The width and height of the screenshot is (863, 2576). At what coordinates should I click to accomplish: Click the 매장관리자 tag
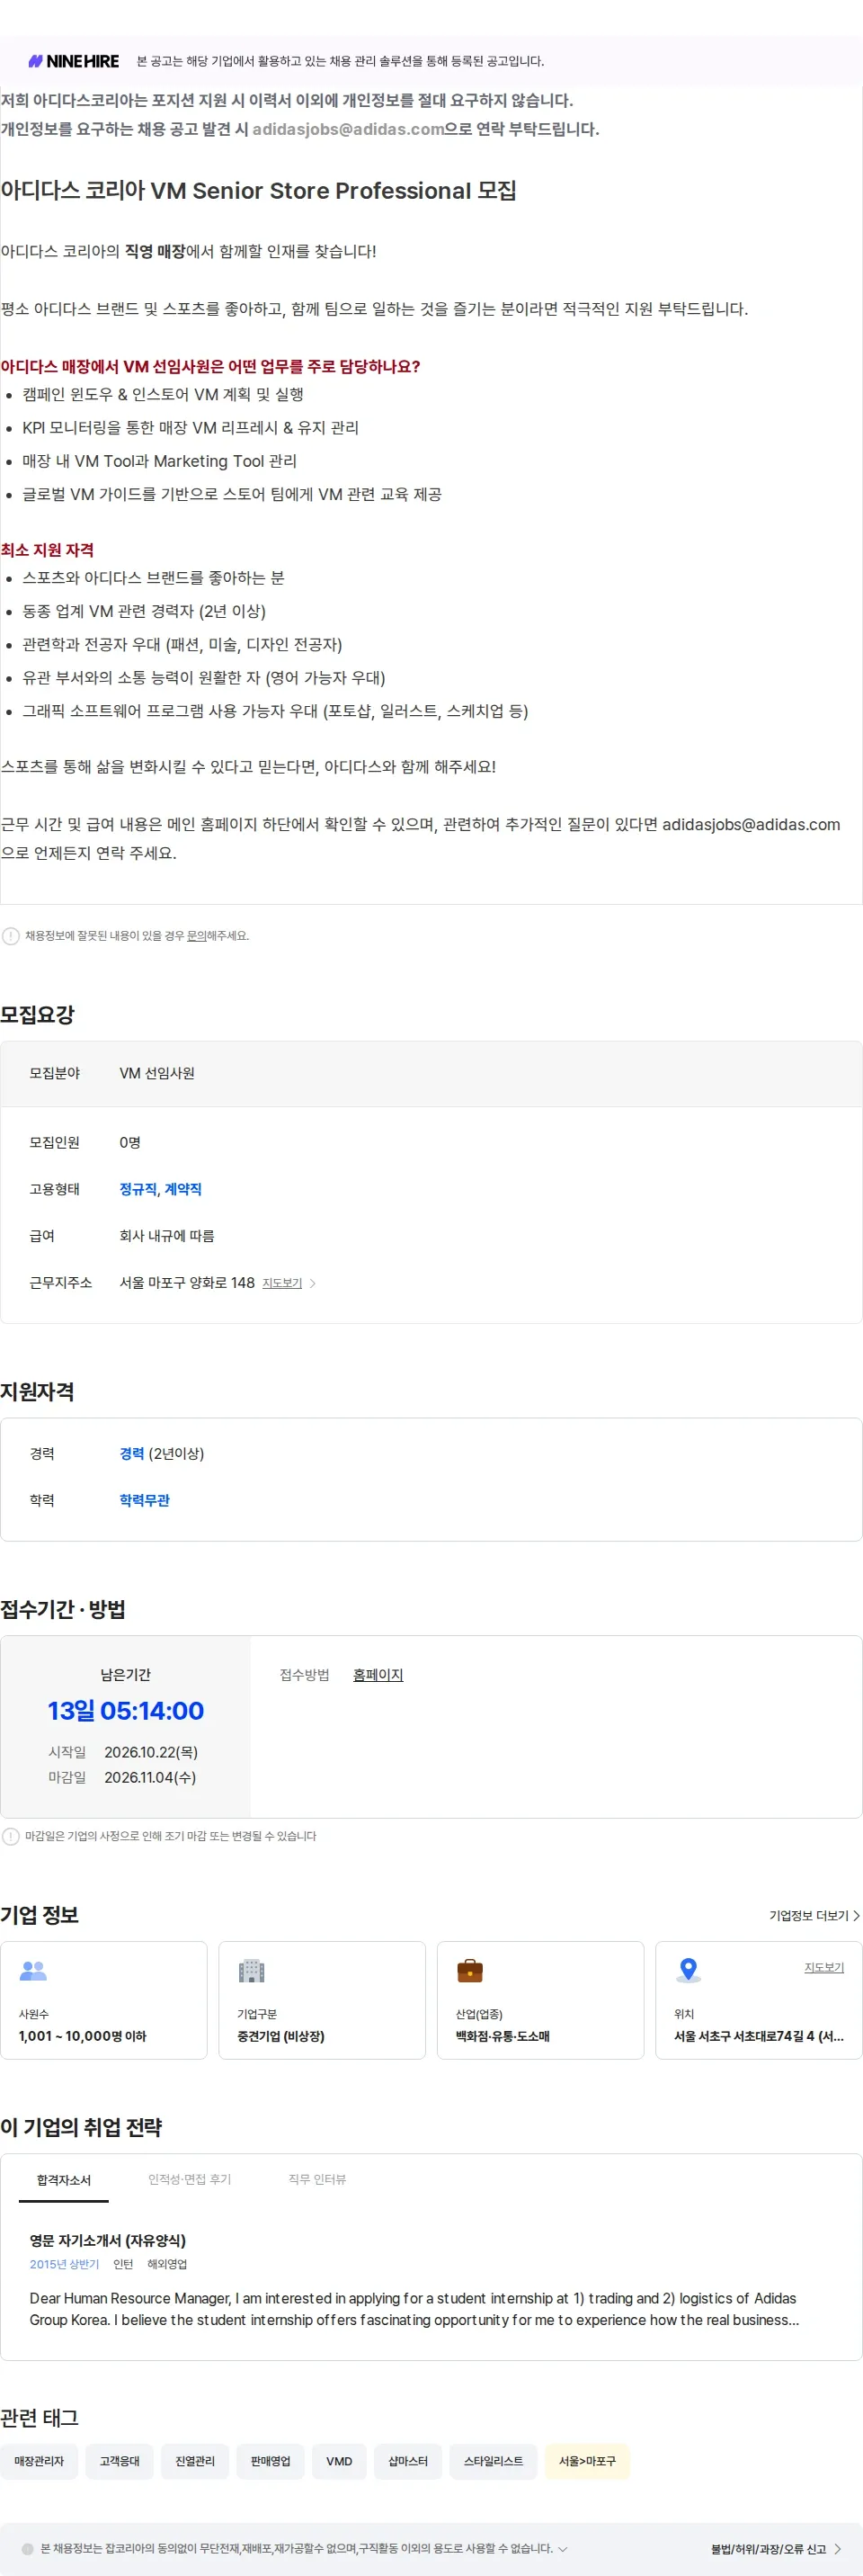(x=39, y=2461)
